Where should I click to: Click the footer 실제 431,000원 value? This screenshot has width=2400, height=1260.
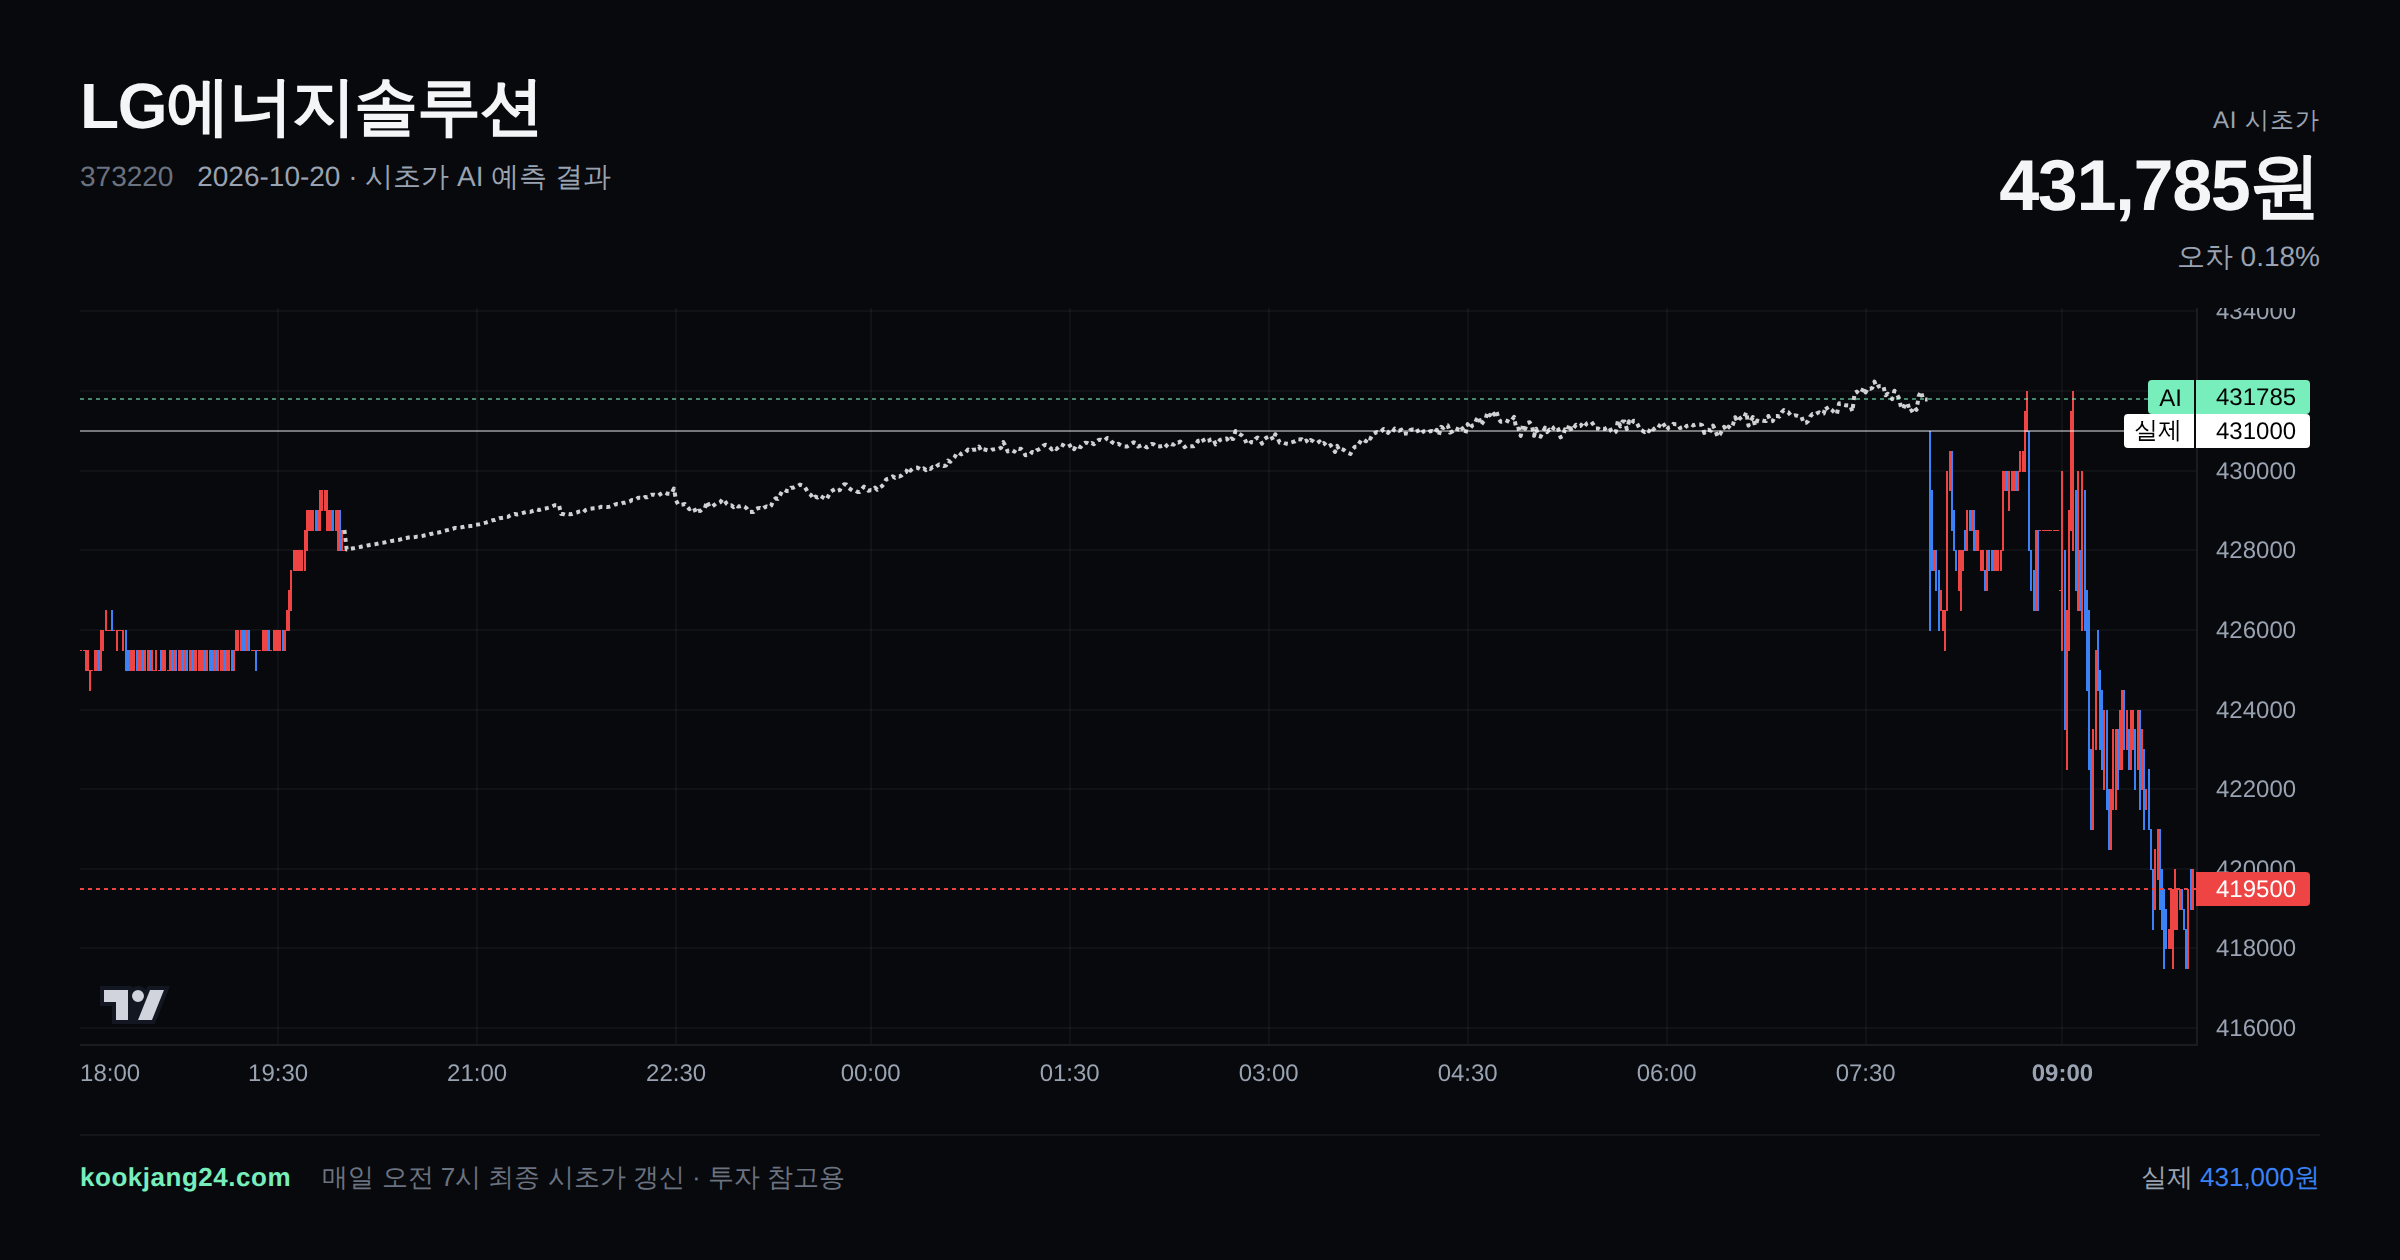pos(2230,1178)
